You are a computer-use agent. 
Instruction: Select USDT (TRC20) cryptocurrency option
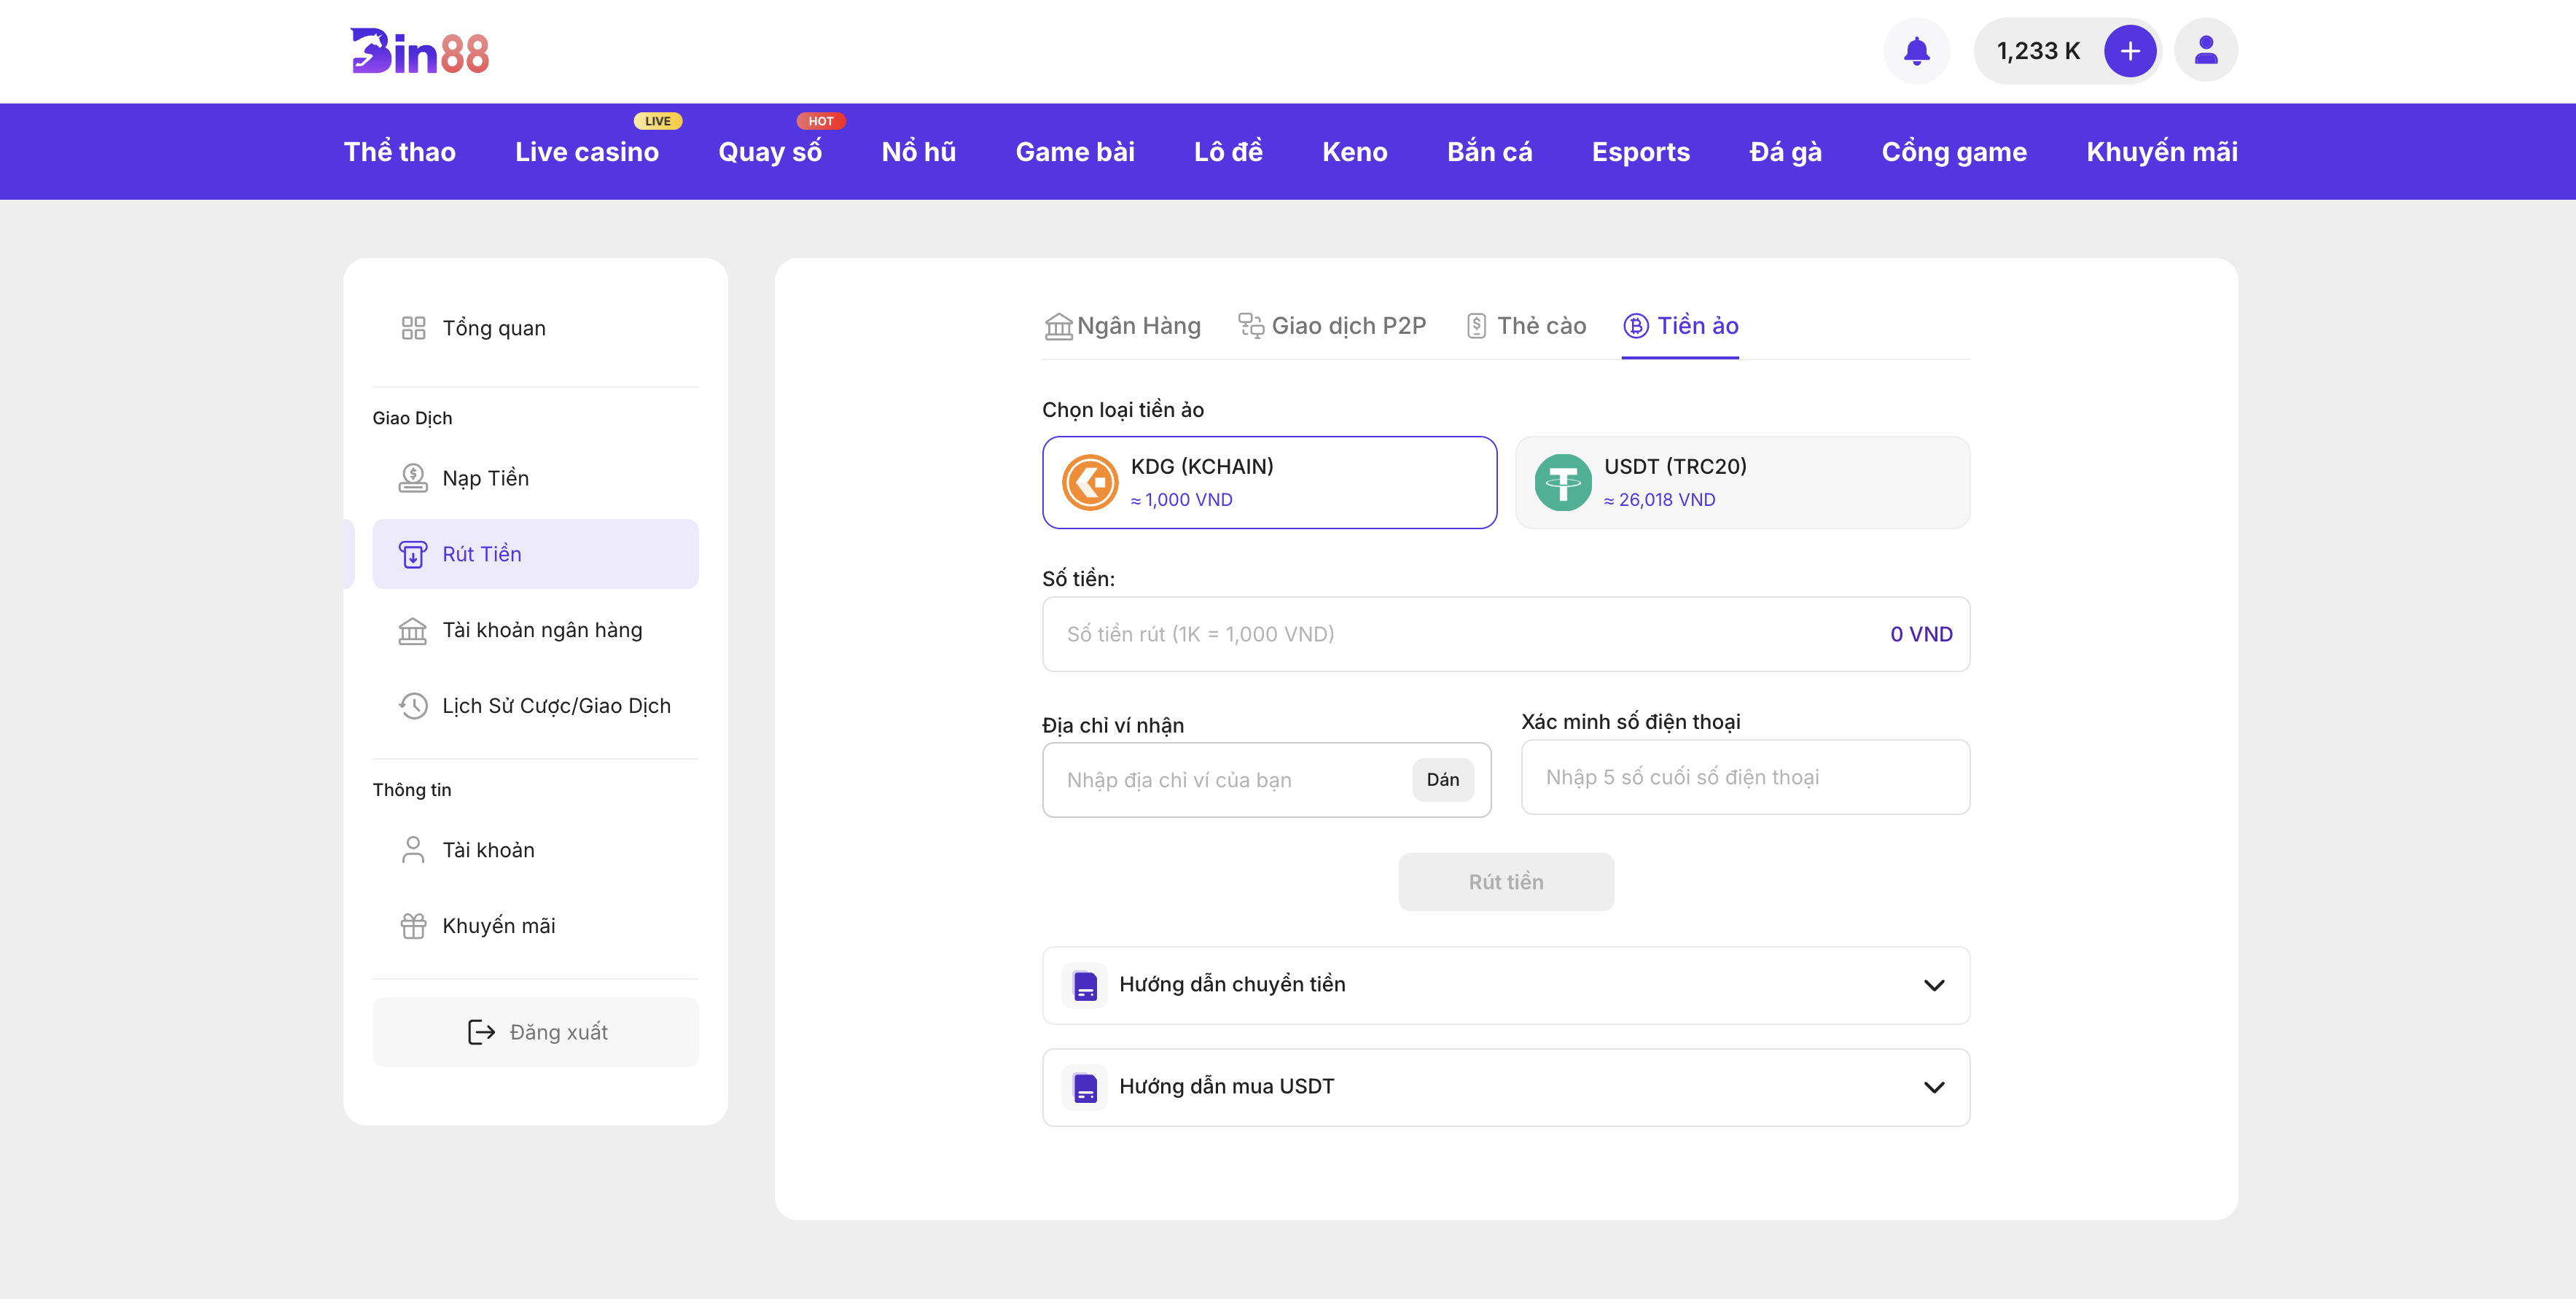tap(1742, 483)
